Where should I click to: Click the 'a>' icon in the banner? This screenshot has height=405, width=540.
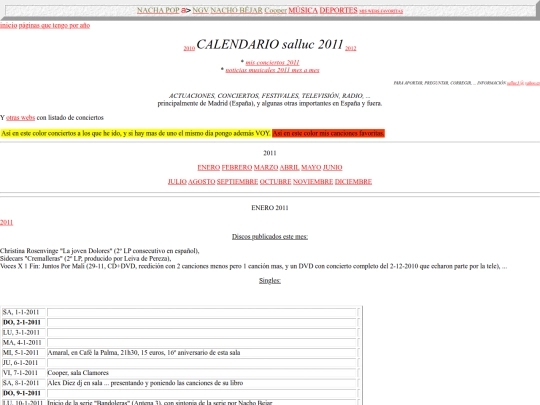coord(186,10)
